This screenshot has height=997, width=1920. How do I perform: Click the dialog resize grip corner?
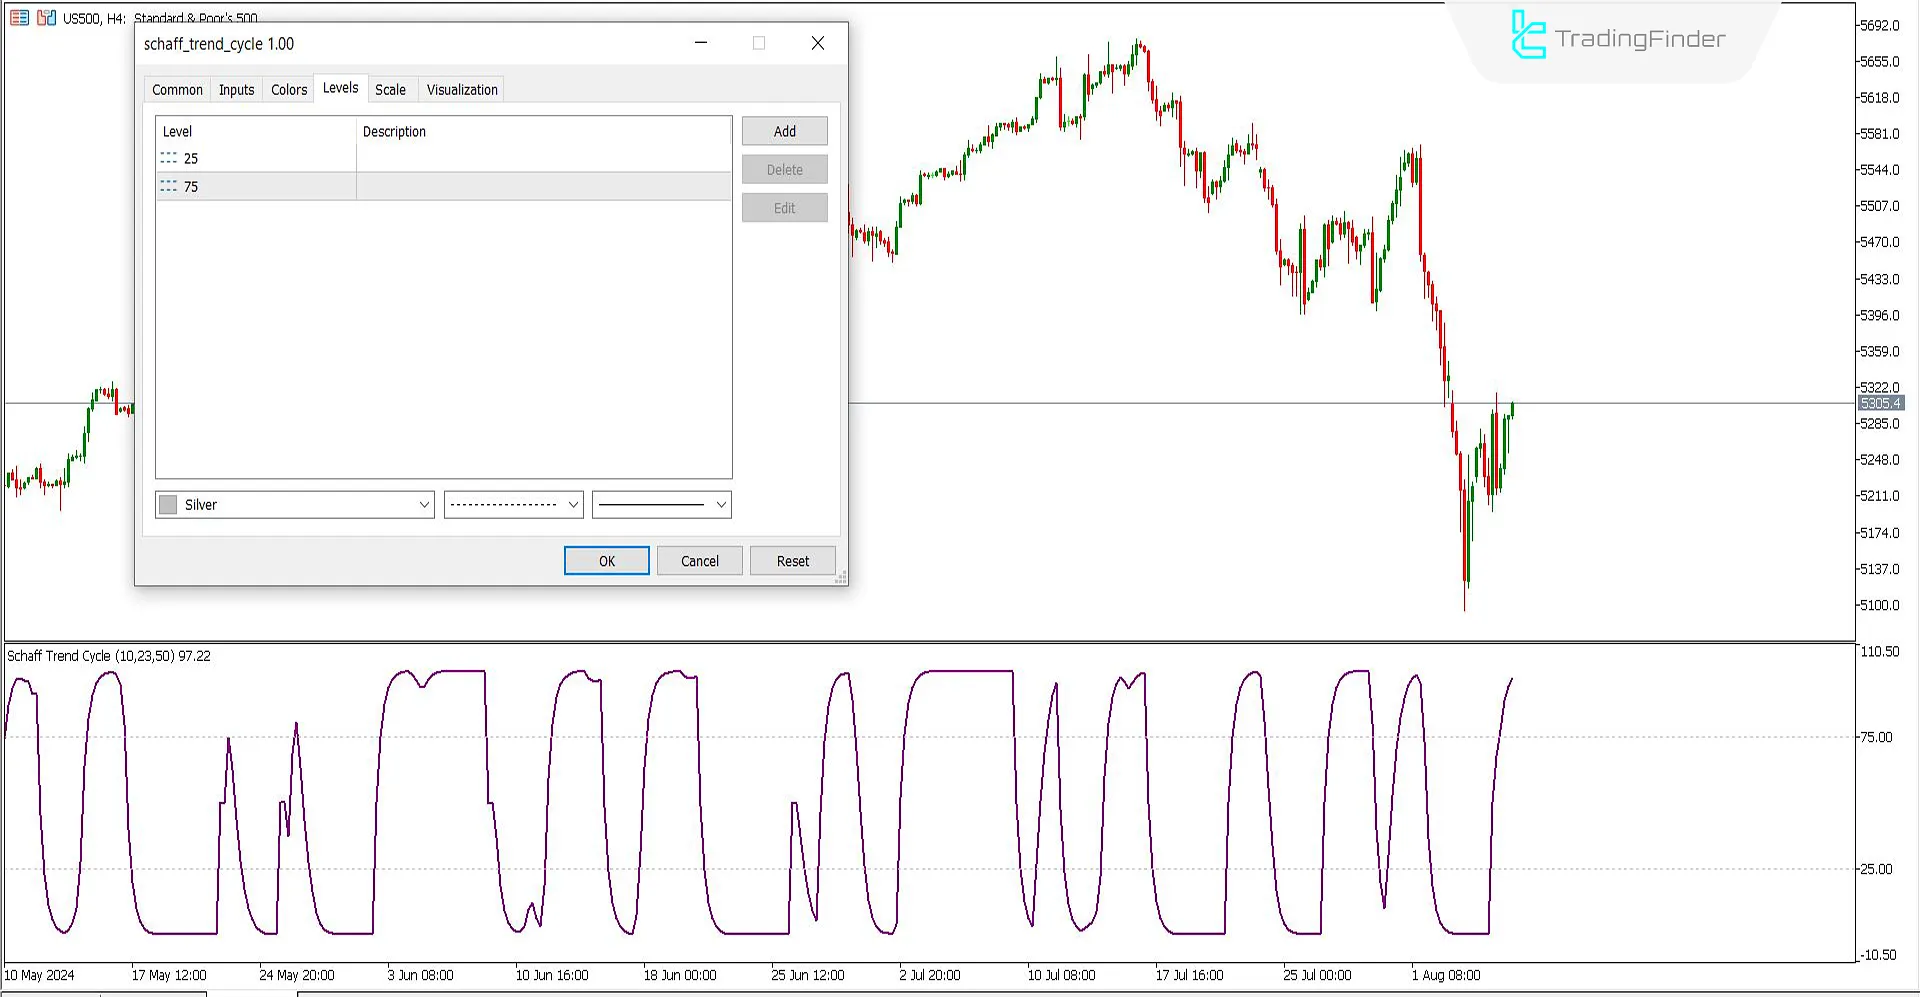(x=840, y=578)
